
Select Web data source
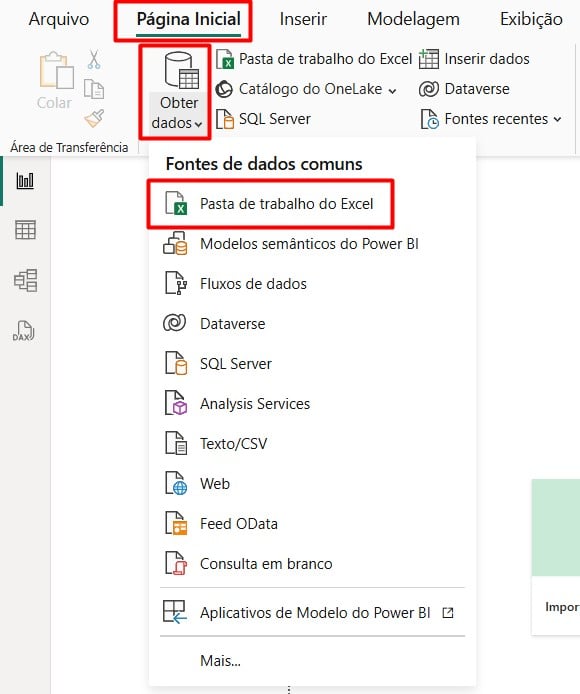coord(312,484)
